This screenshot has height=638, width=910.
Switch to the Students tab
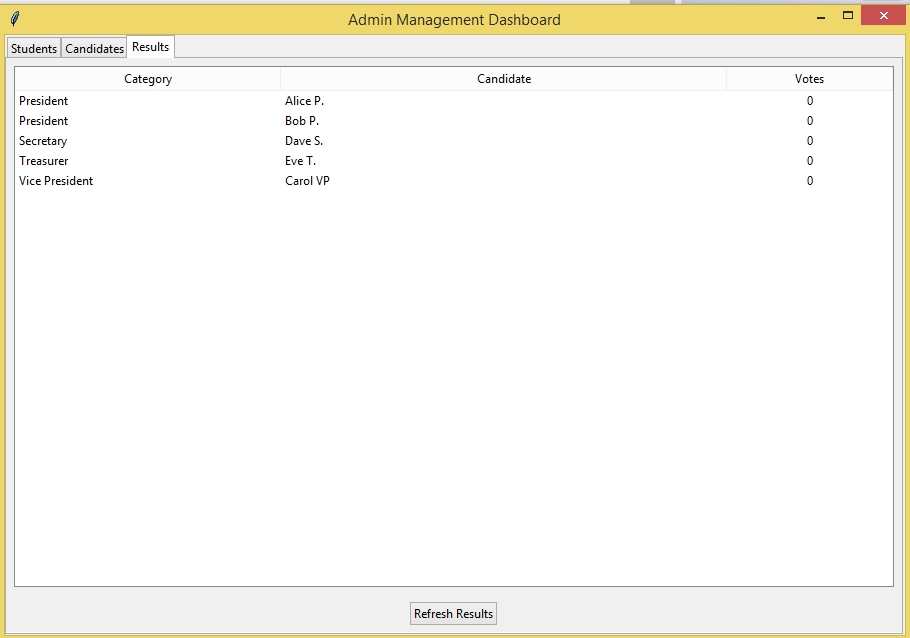(x=34, y=49)
